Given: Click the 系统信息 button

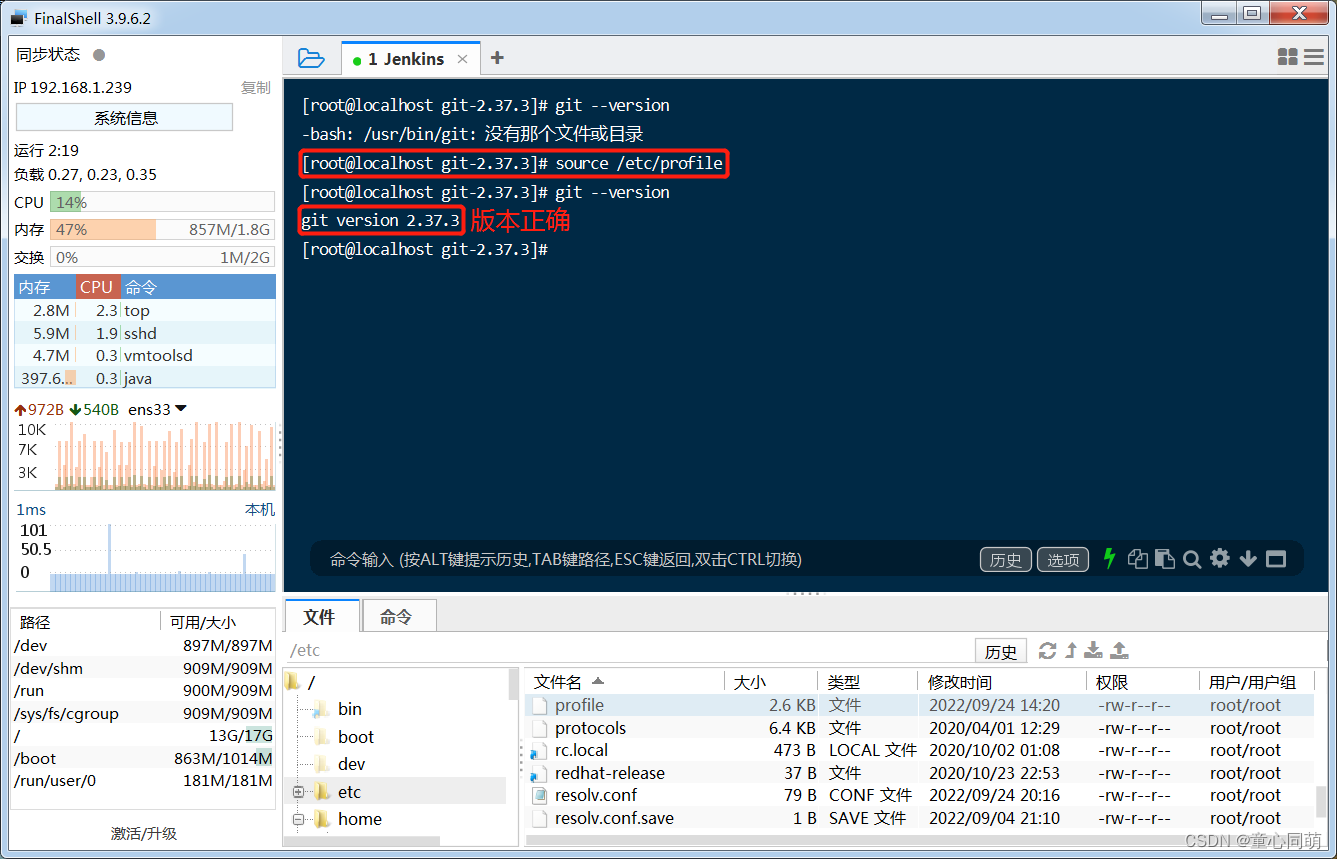Looking at the screenshot, I should point(125,118).
